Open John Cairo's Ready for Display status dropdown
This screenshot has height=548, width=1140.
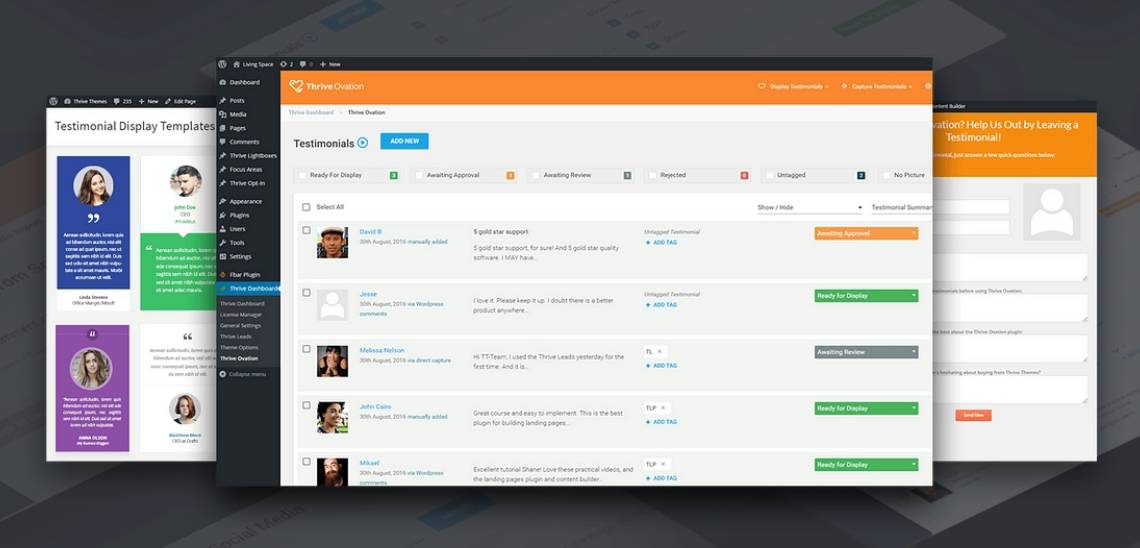866,408
